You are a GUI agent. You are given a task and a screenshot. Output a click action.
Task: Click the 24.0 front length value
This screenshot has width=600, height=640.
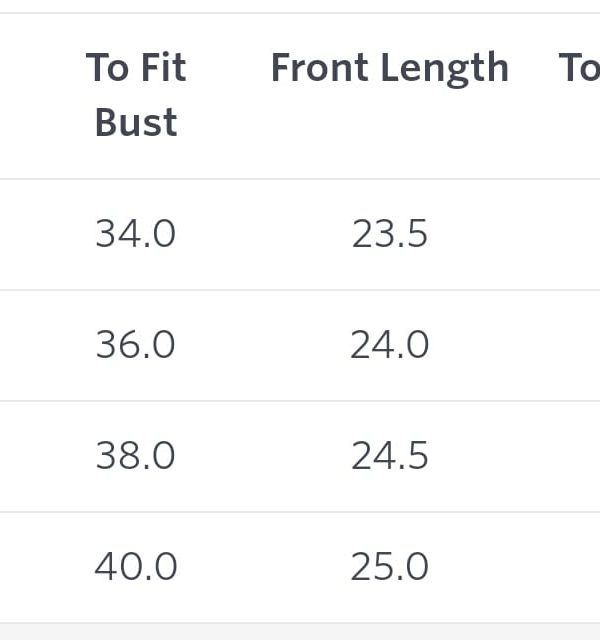click(x=390, y=345)
